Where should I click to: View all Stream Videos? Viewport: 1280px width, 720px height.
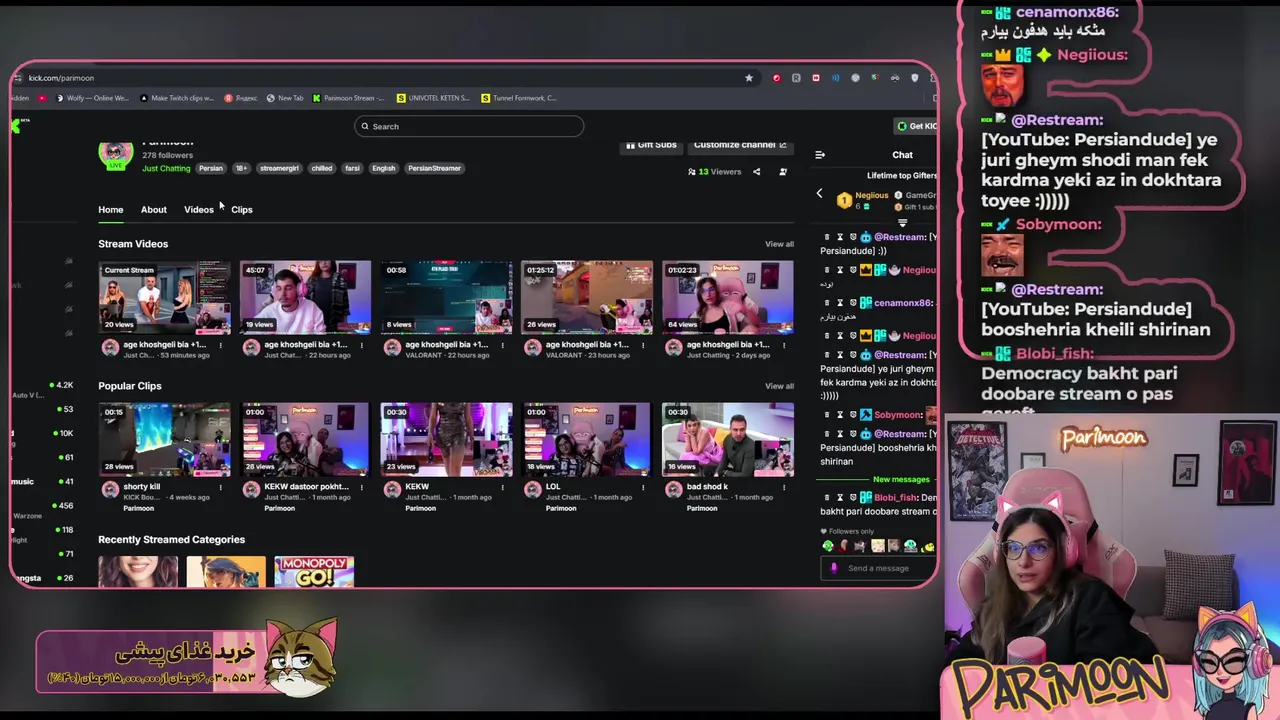coord(779,244)
